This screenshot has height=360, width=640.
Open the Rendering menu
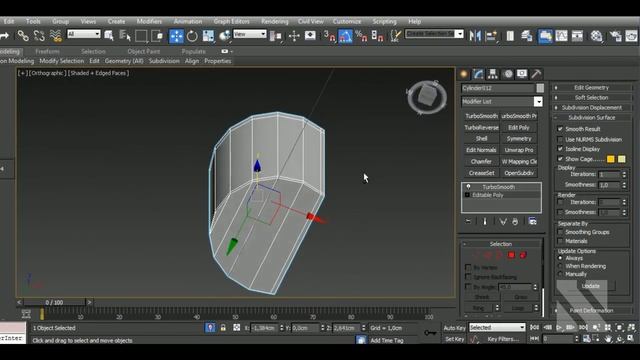(275, 21)
